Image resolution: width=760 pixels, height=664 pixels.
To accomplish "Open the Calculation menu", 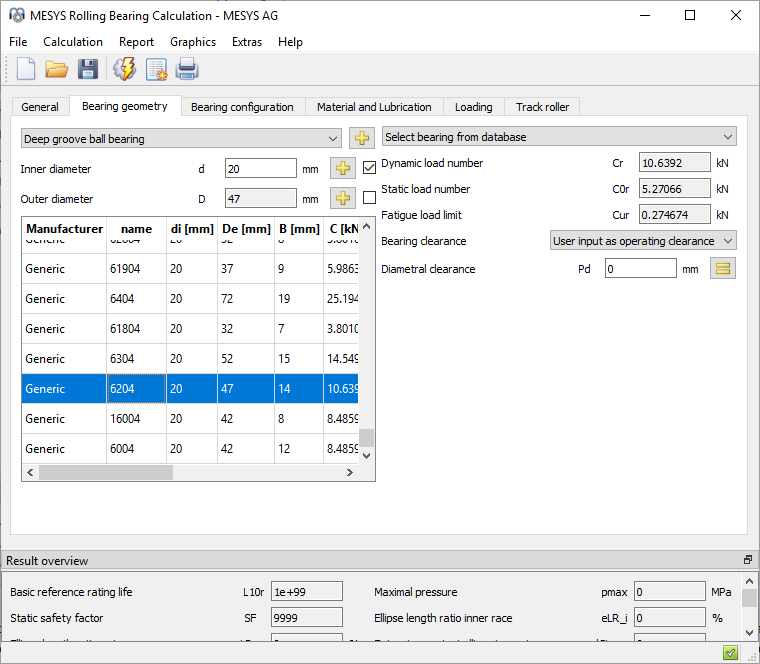I will point(73,42).
